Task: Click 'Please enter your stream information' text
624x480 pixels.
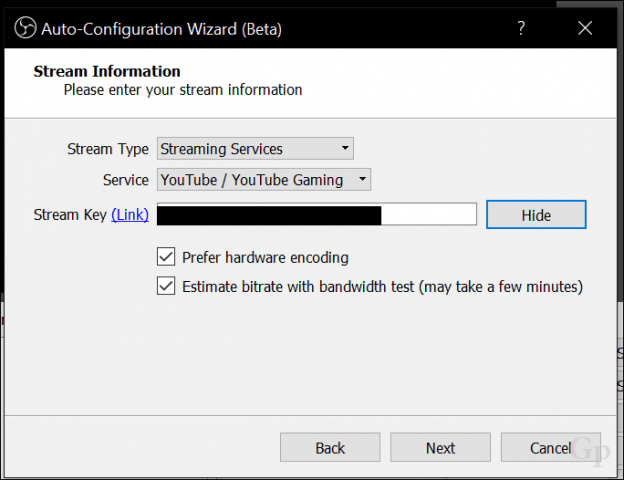Action: coord(183,90)
